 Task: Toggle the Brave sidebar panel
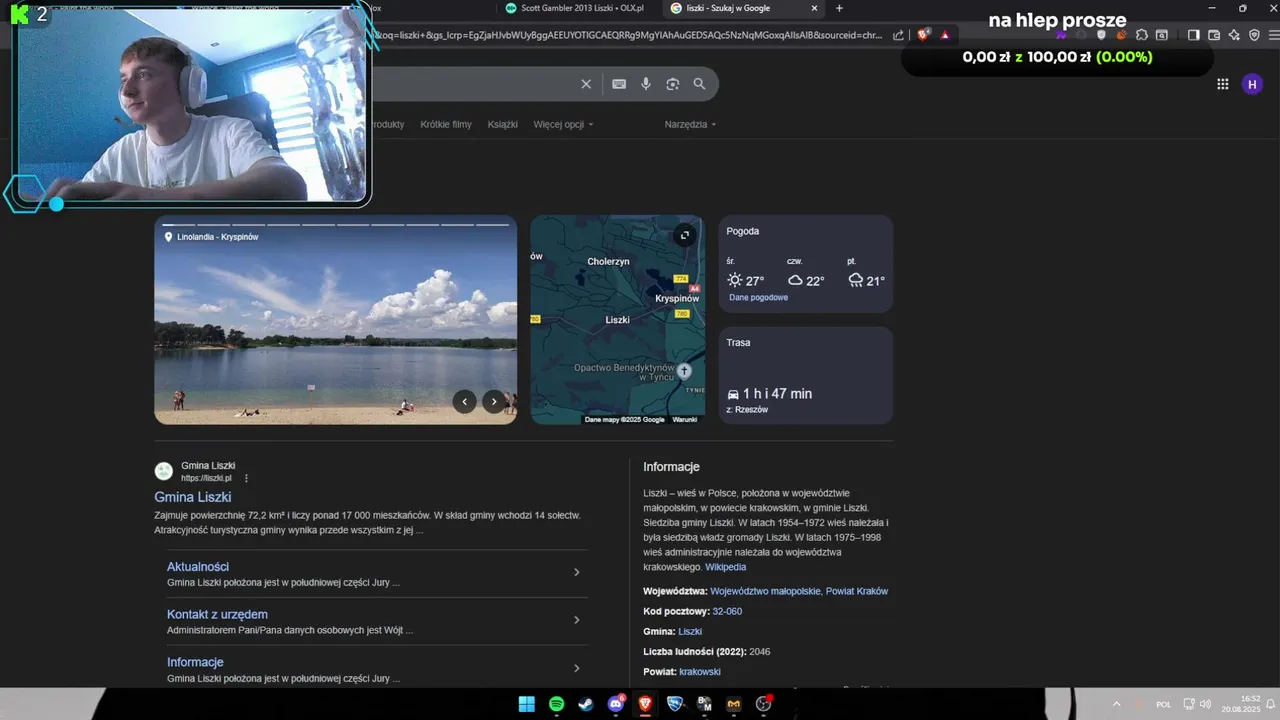coord(1193,35)
